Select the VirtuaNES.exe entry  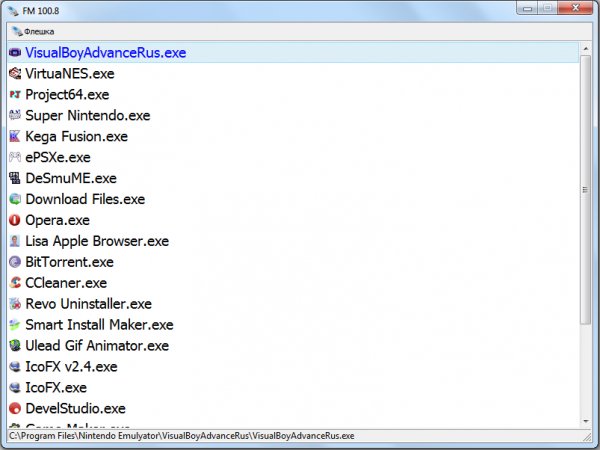293,73
